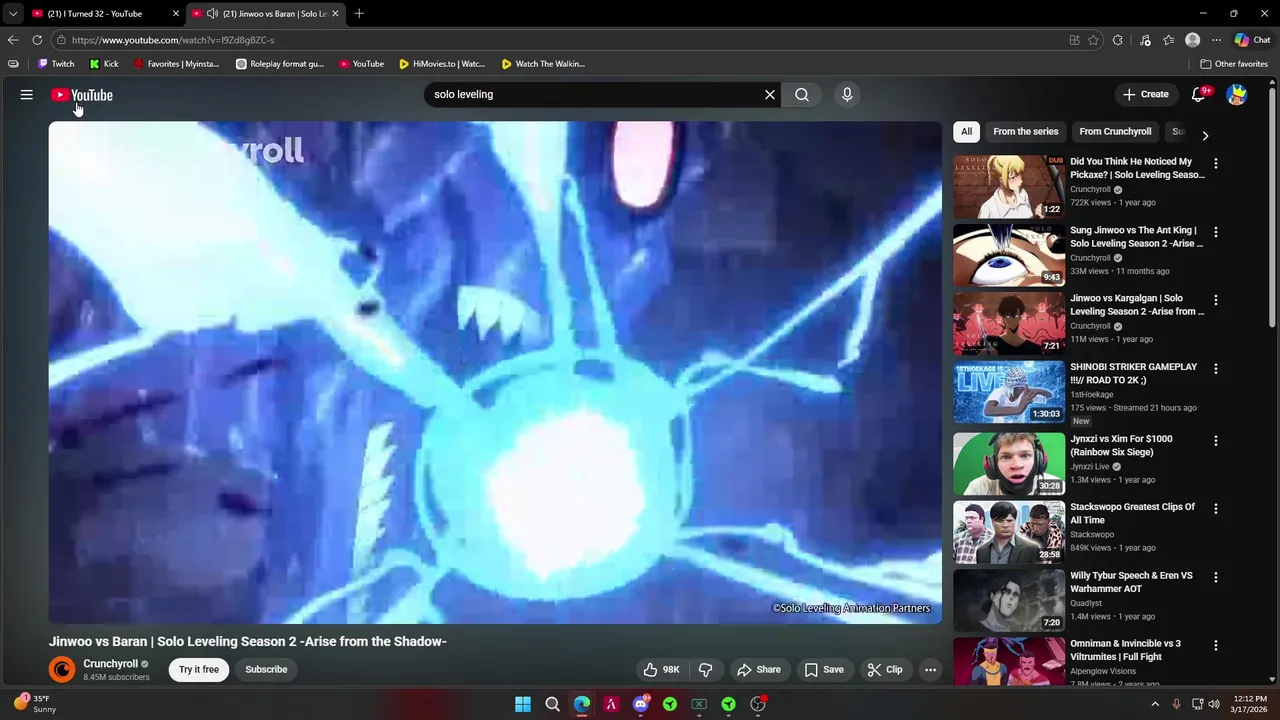Click the Create button

(x=1145, y=94)
